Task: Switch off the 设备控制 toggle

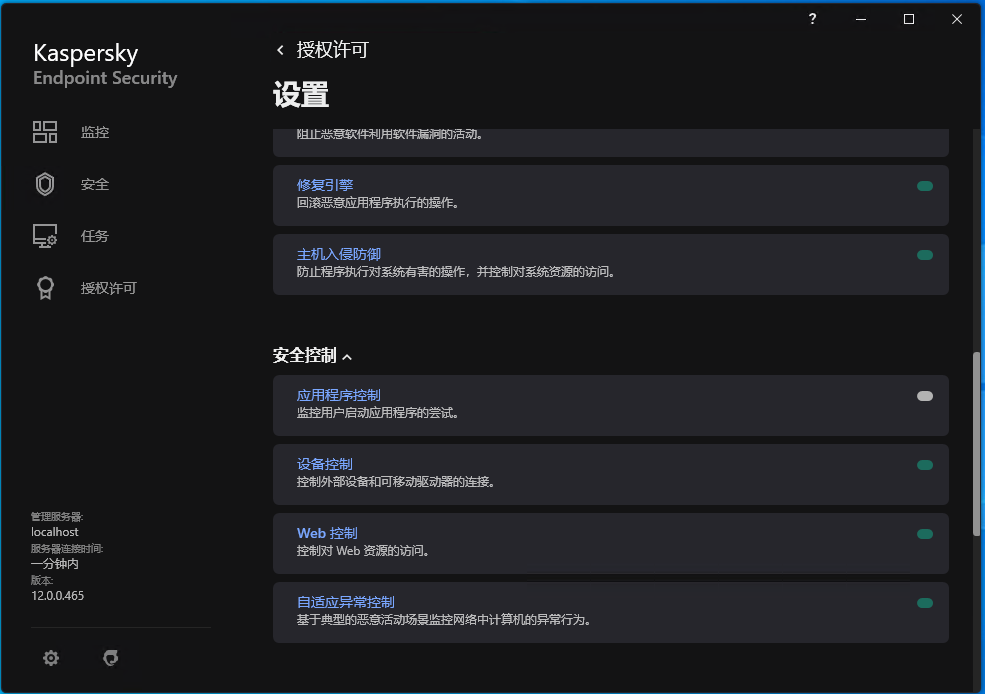Action: 925,465
